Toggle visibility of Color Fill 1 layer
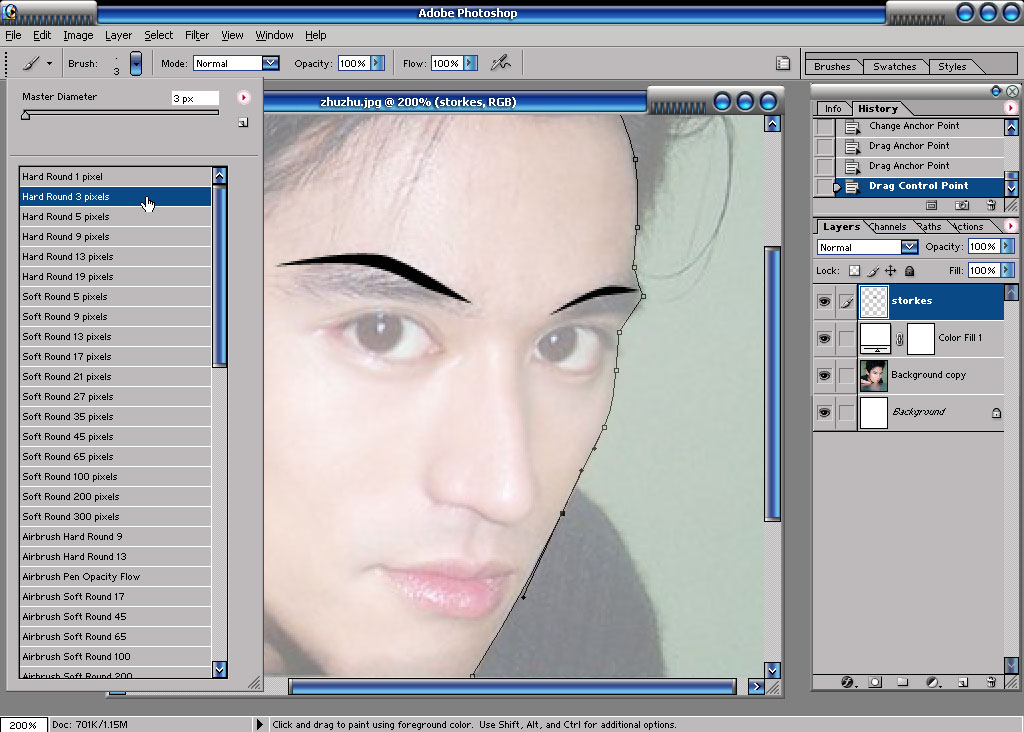This screenshot has width=1024, height=732. point(825,338)
